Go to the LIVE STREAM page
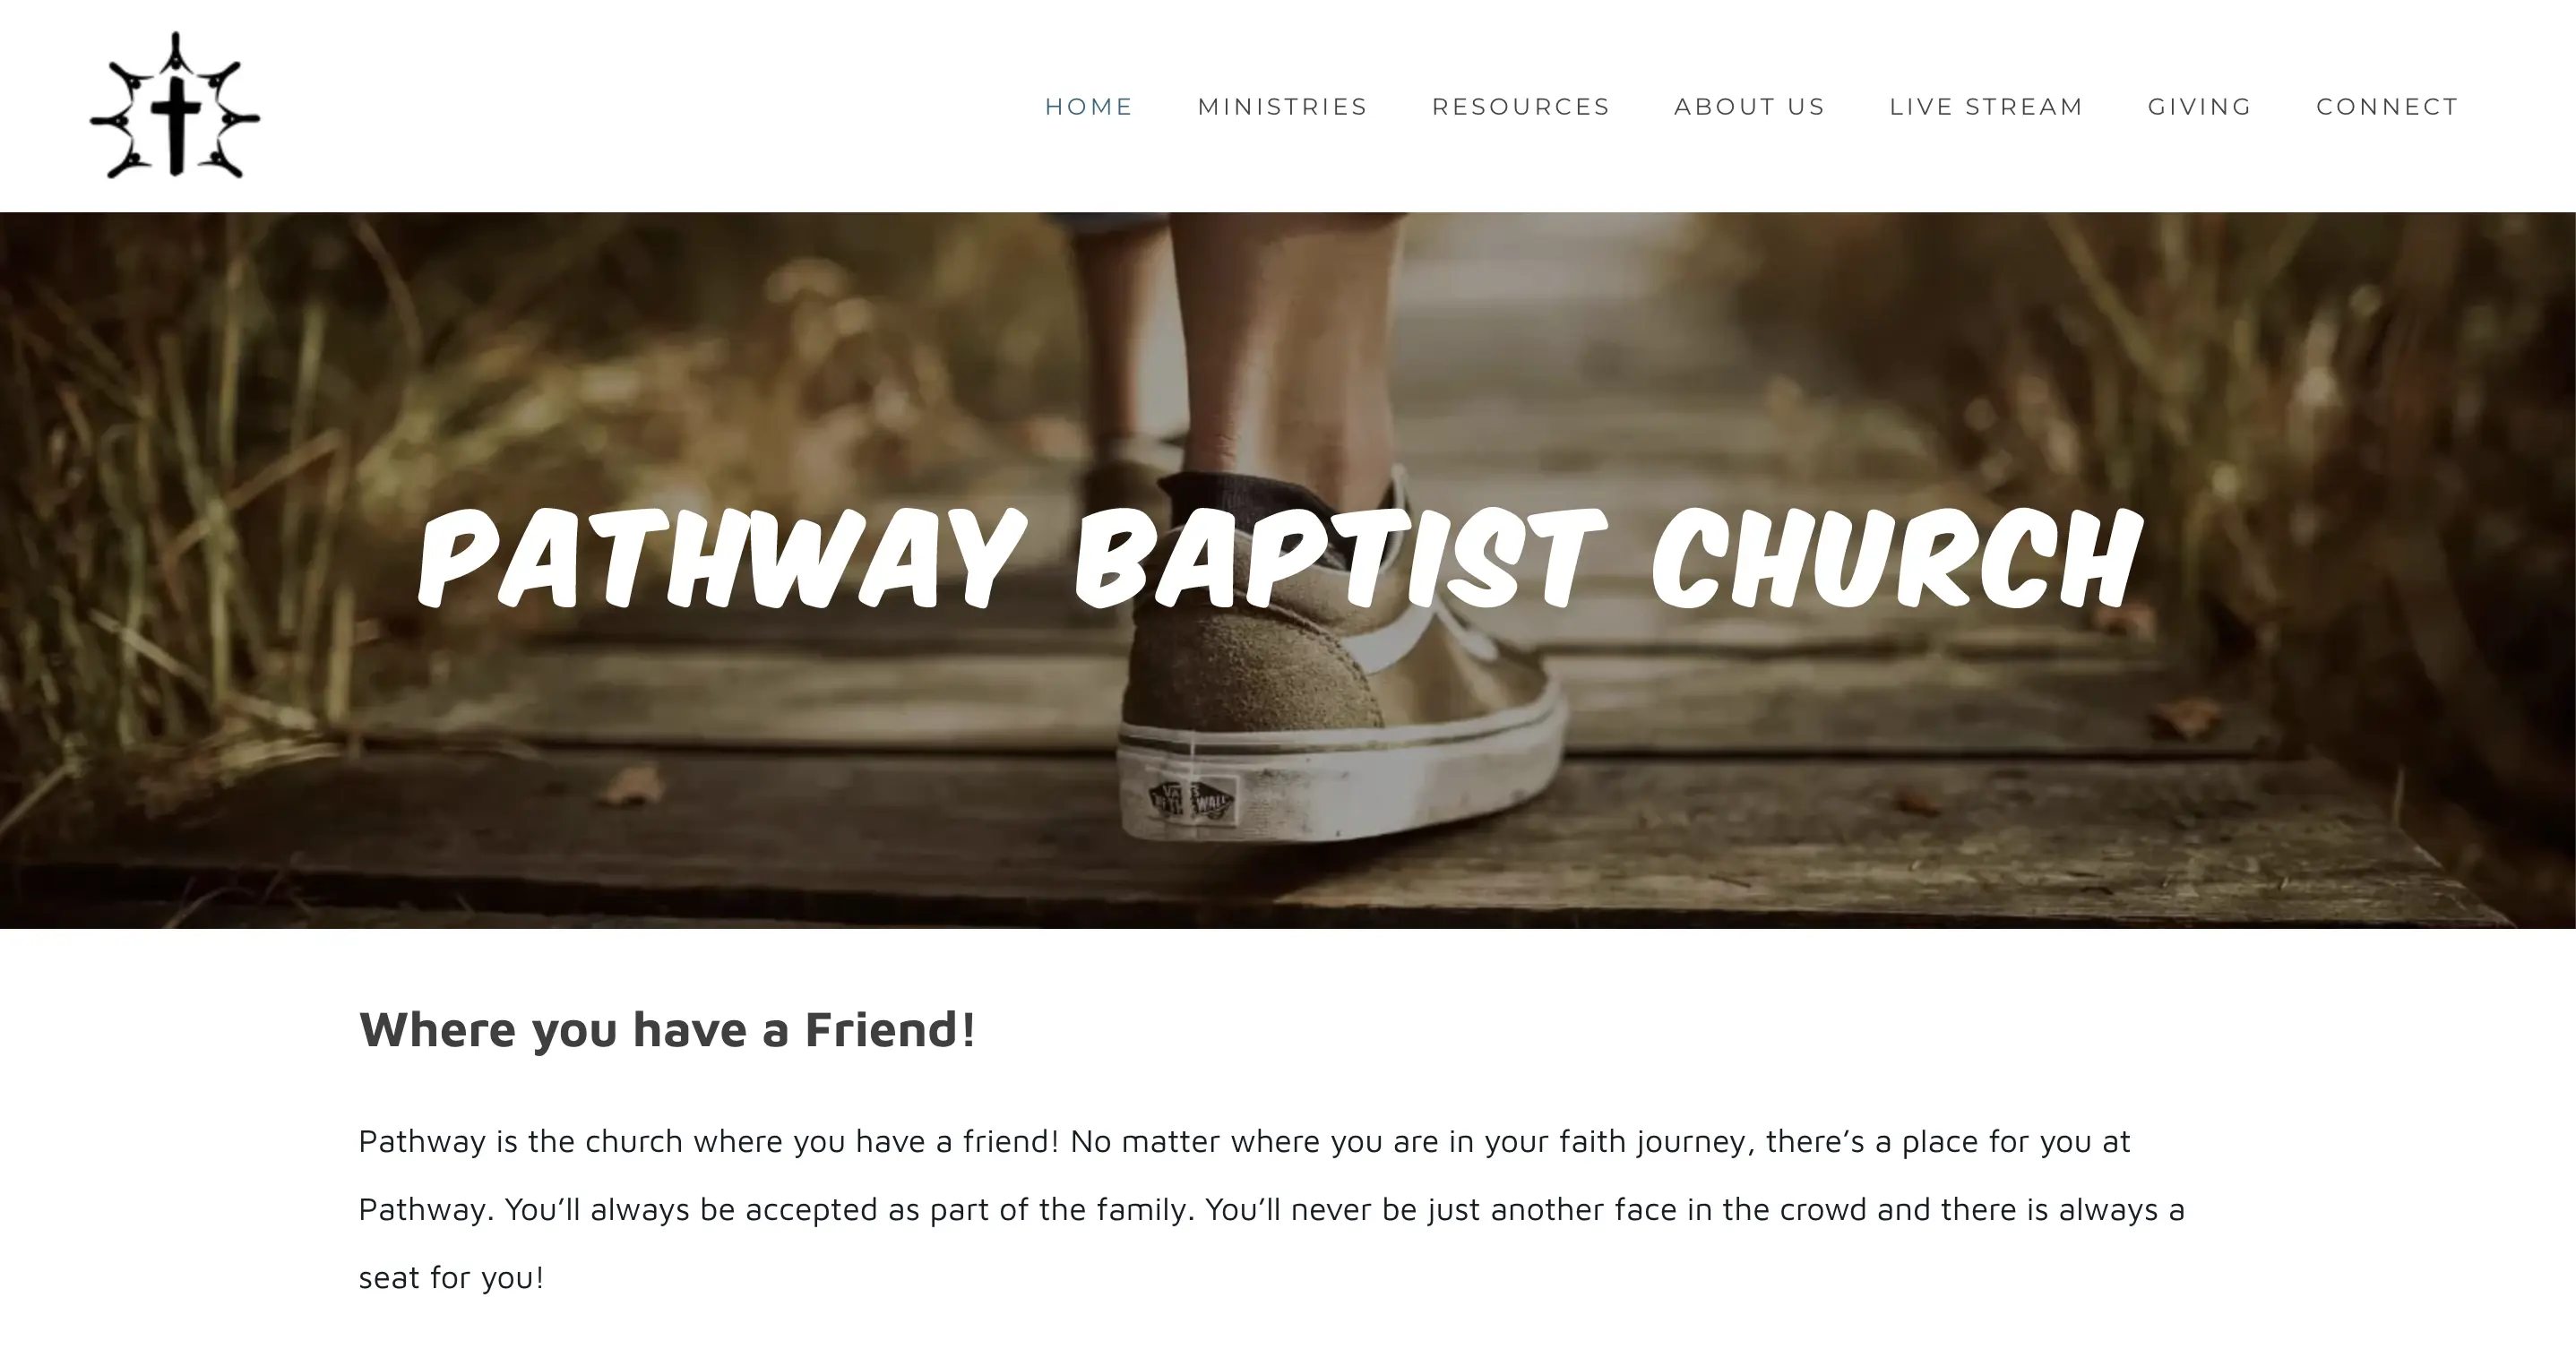2576x1349 pixels. pyautogui.click(x=1985, y=106)
